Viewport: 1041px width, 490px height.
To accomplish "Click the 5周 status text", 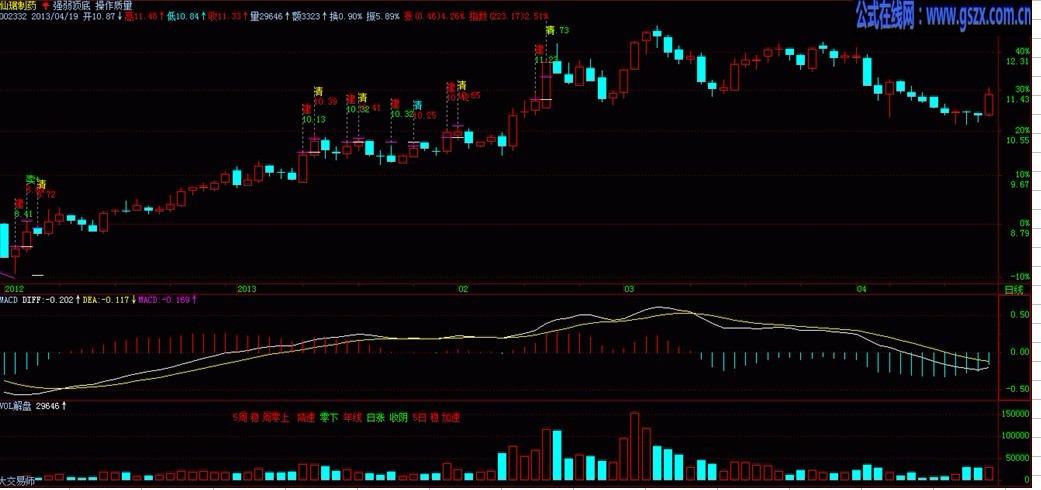I will click(239, 418).
